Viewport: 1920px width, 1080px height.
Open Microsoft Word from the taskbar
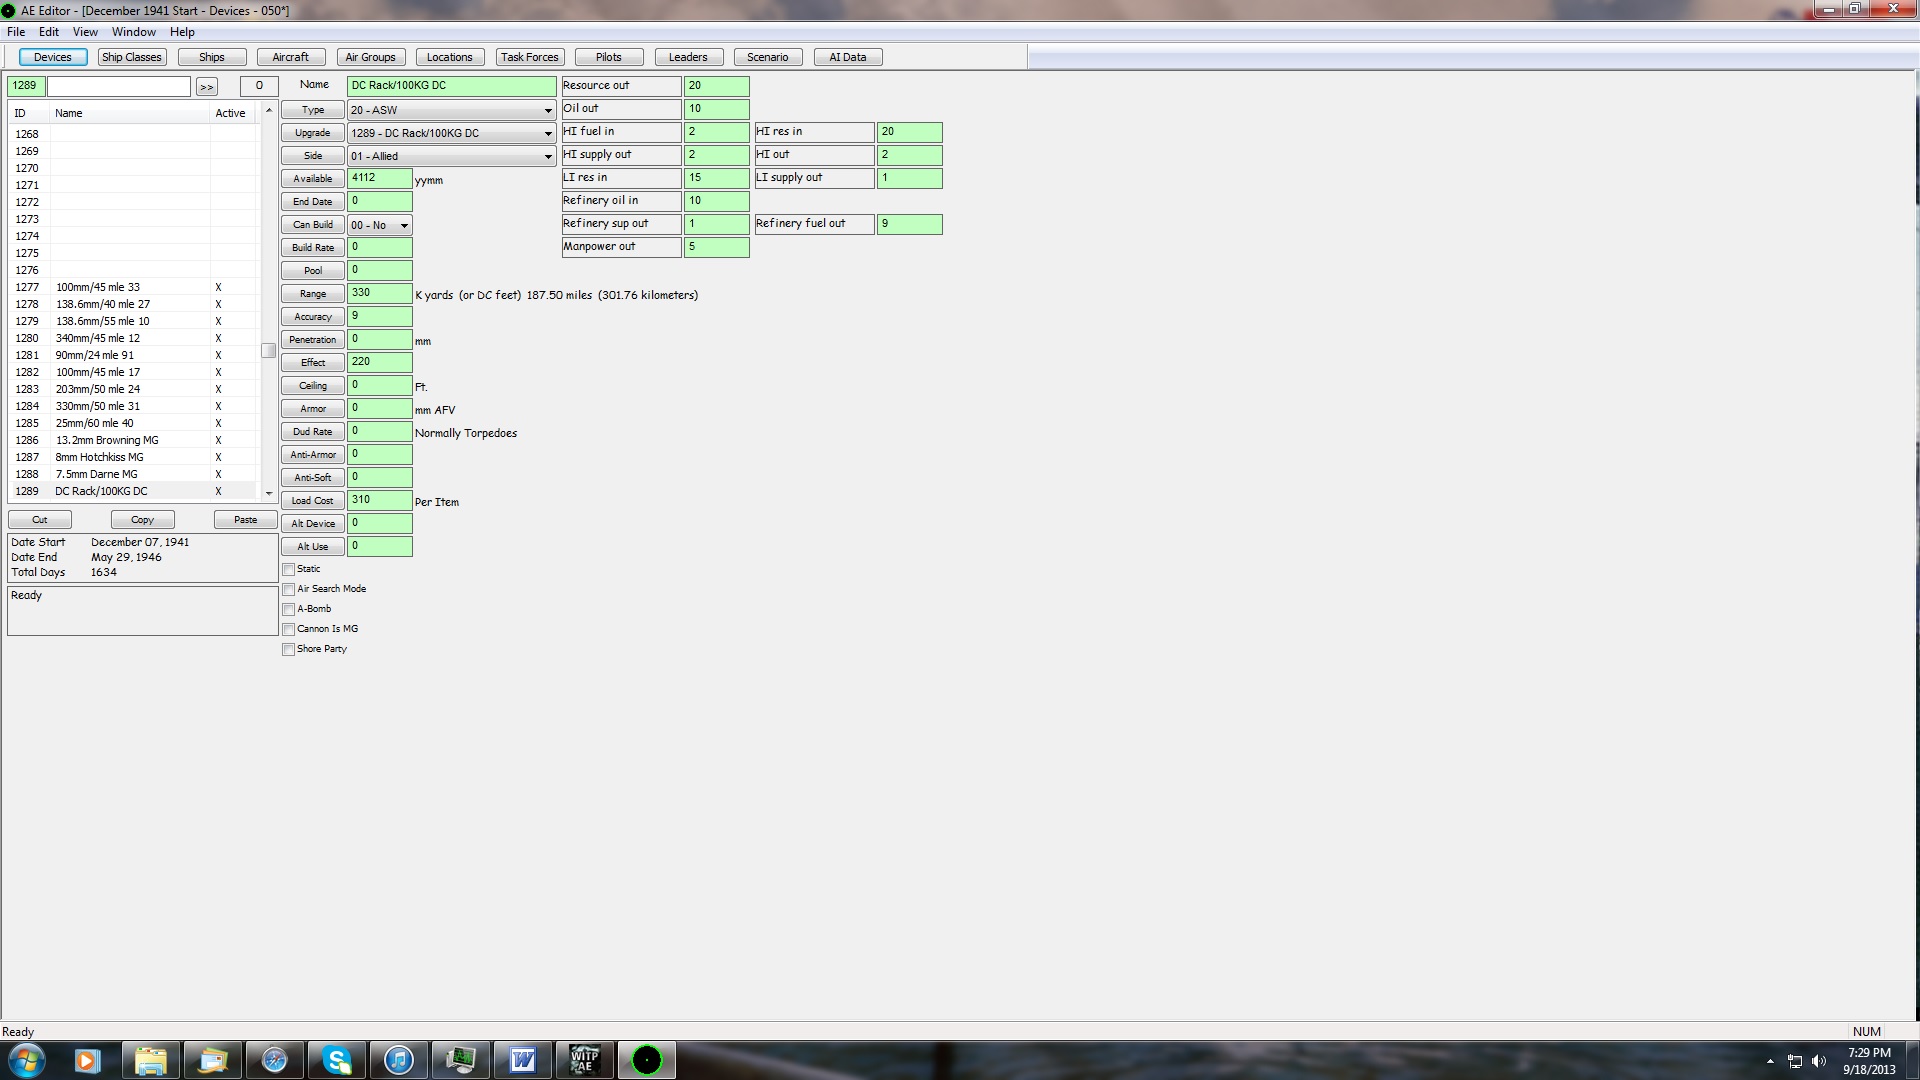tap(522, 1060)
